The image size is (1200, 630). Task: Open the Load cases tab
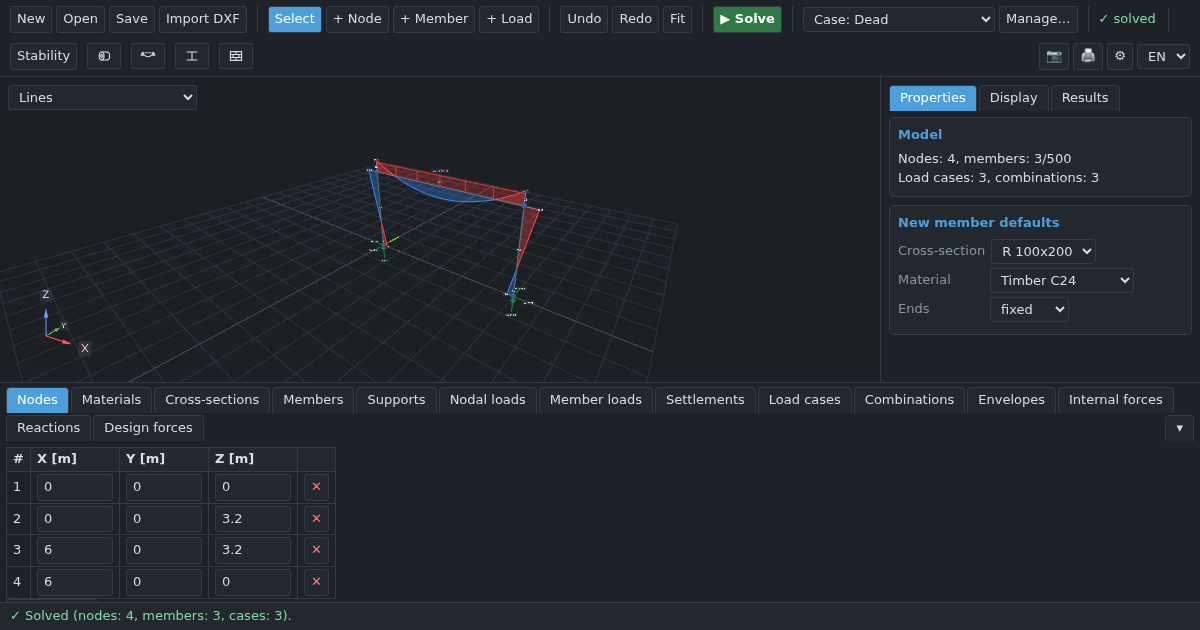[805, 400]
